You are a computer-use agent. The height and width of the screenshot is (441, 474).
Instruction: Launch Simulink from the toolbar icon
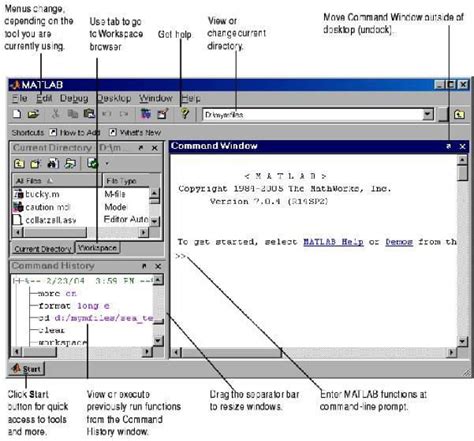click(x=146, y=114)
